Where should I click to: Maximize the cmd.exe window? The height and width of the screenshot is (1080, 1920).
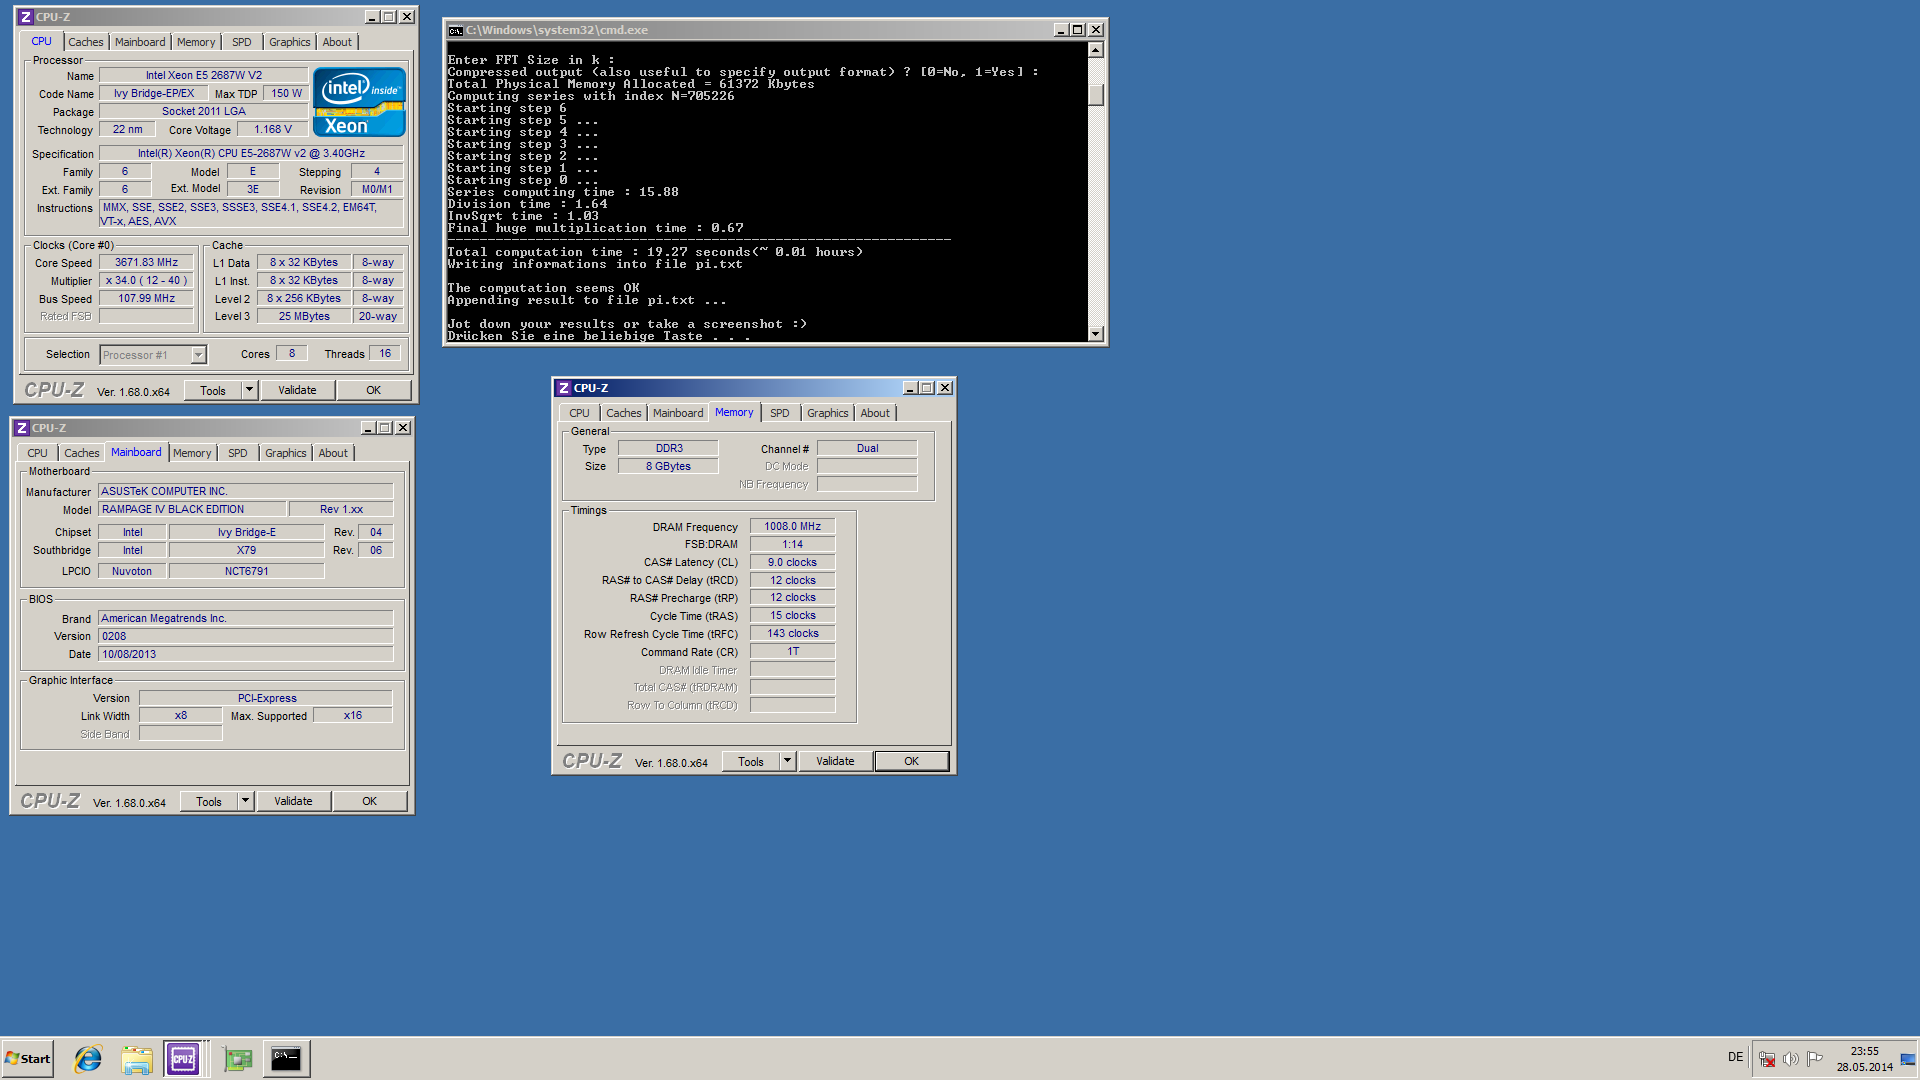[1078, 30]
